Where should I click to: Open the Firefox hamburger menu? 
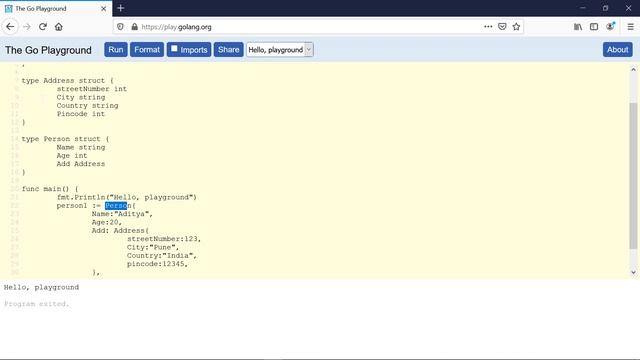[630, 27]
